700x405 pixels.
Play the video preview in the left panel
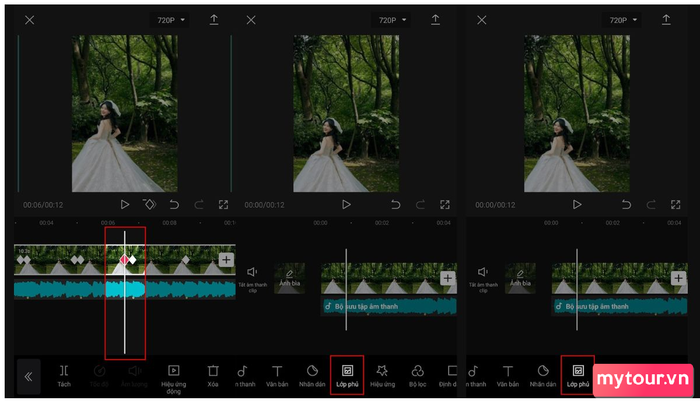pyautogui.click(x=125, y=205)
